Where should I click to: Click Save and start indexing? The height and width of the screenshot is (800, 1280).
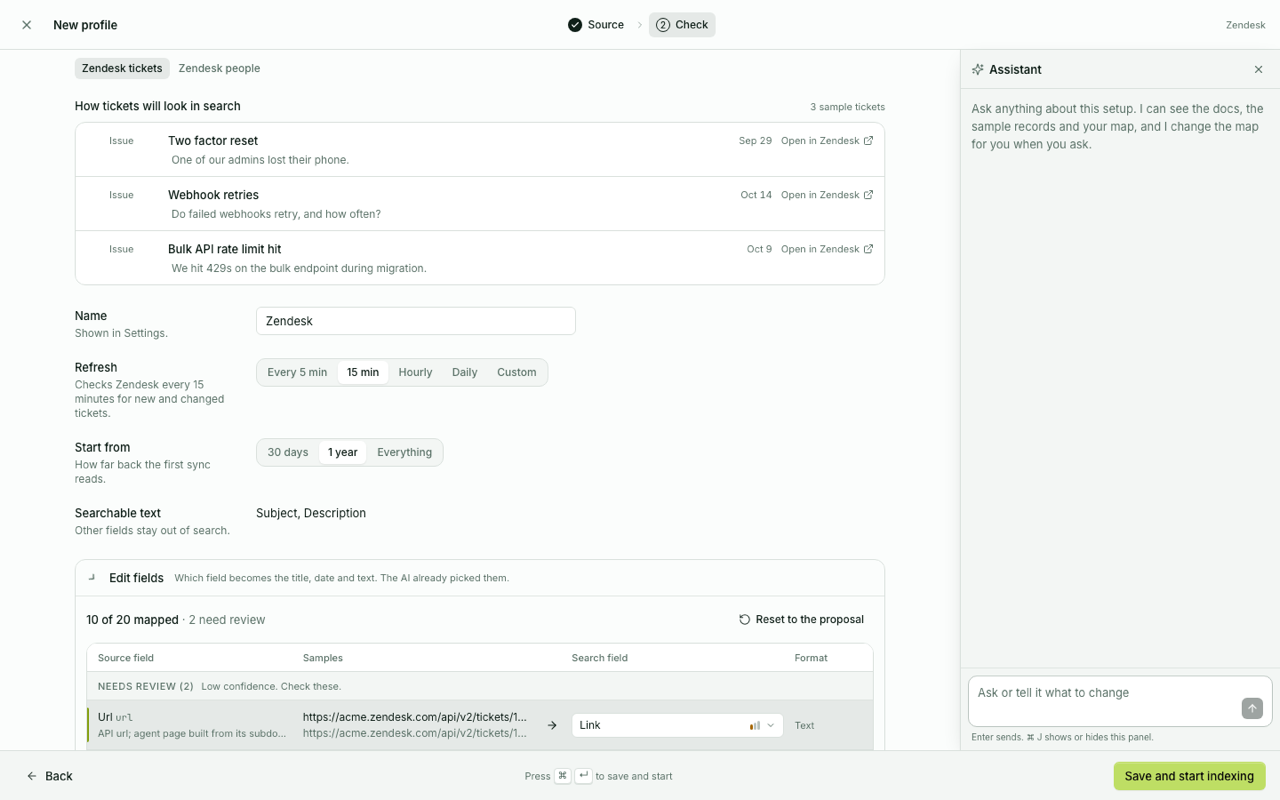[1189, 776]
